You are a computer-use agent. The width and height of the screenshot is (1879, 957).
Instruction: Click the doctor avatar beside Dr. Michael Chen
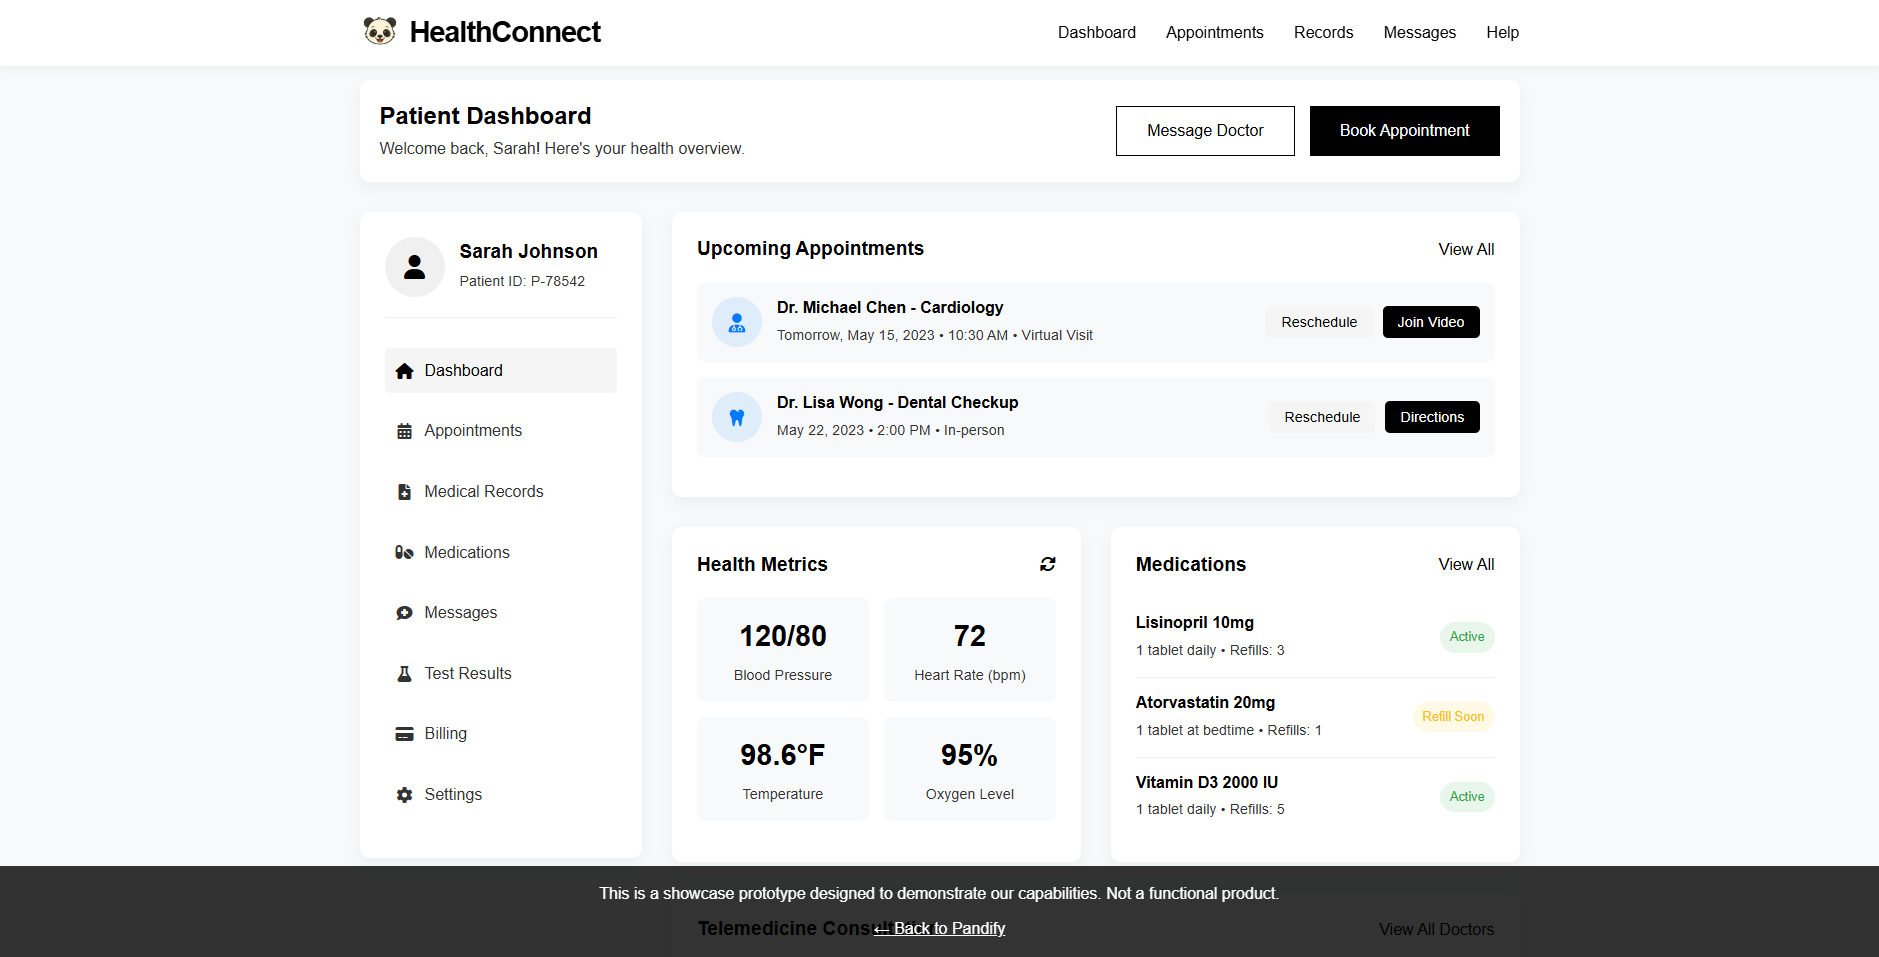(x=737, y=321)
